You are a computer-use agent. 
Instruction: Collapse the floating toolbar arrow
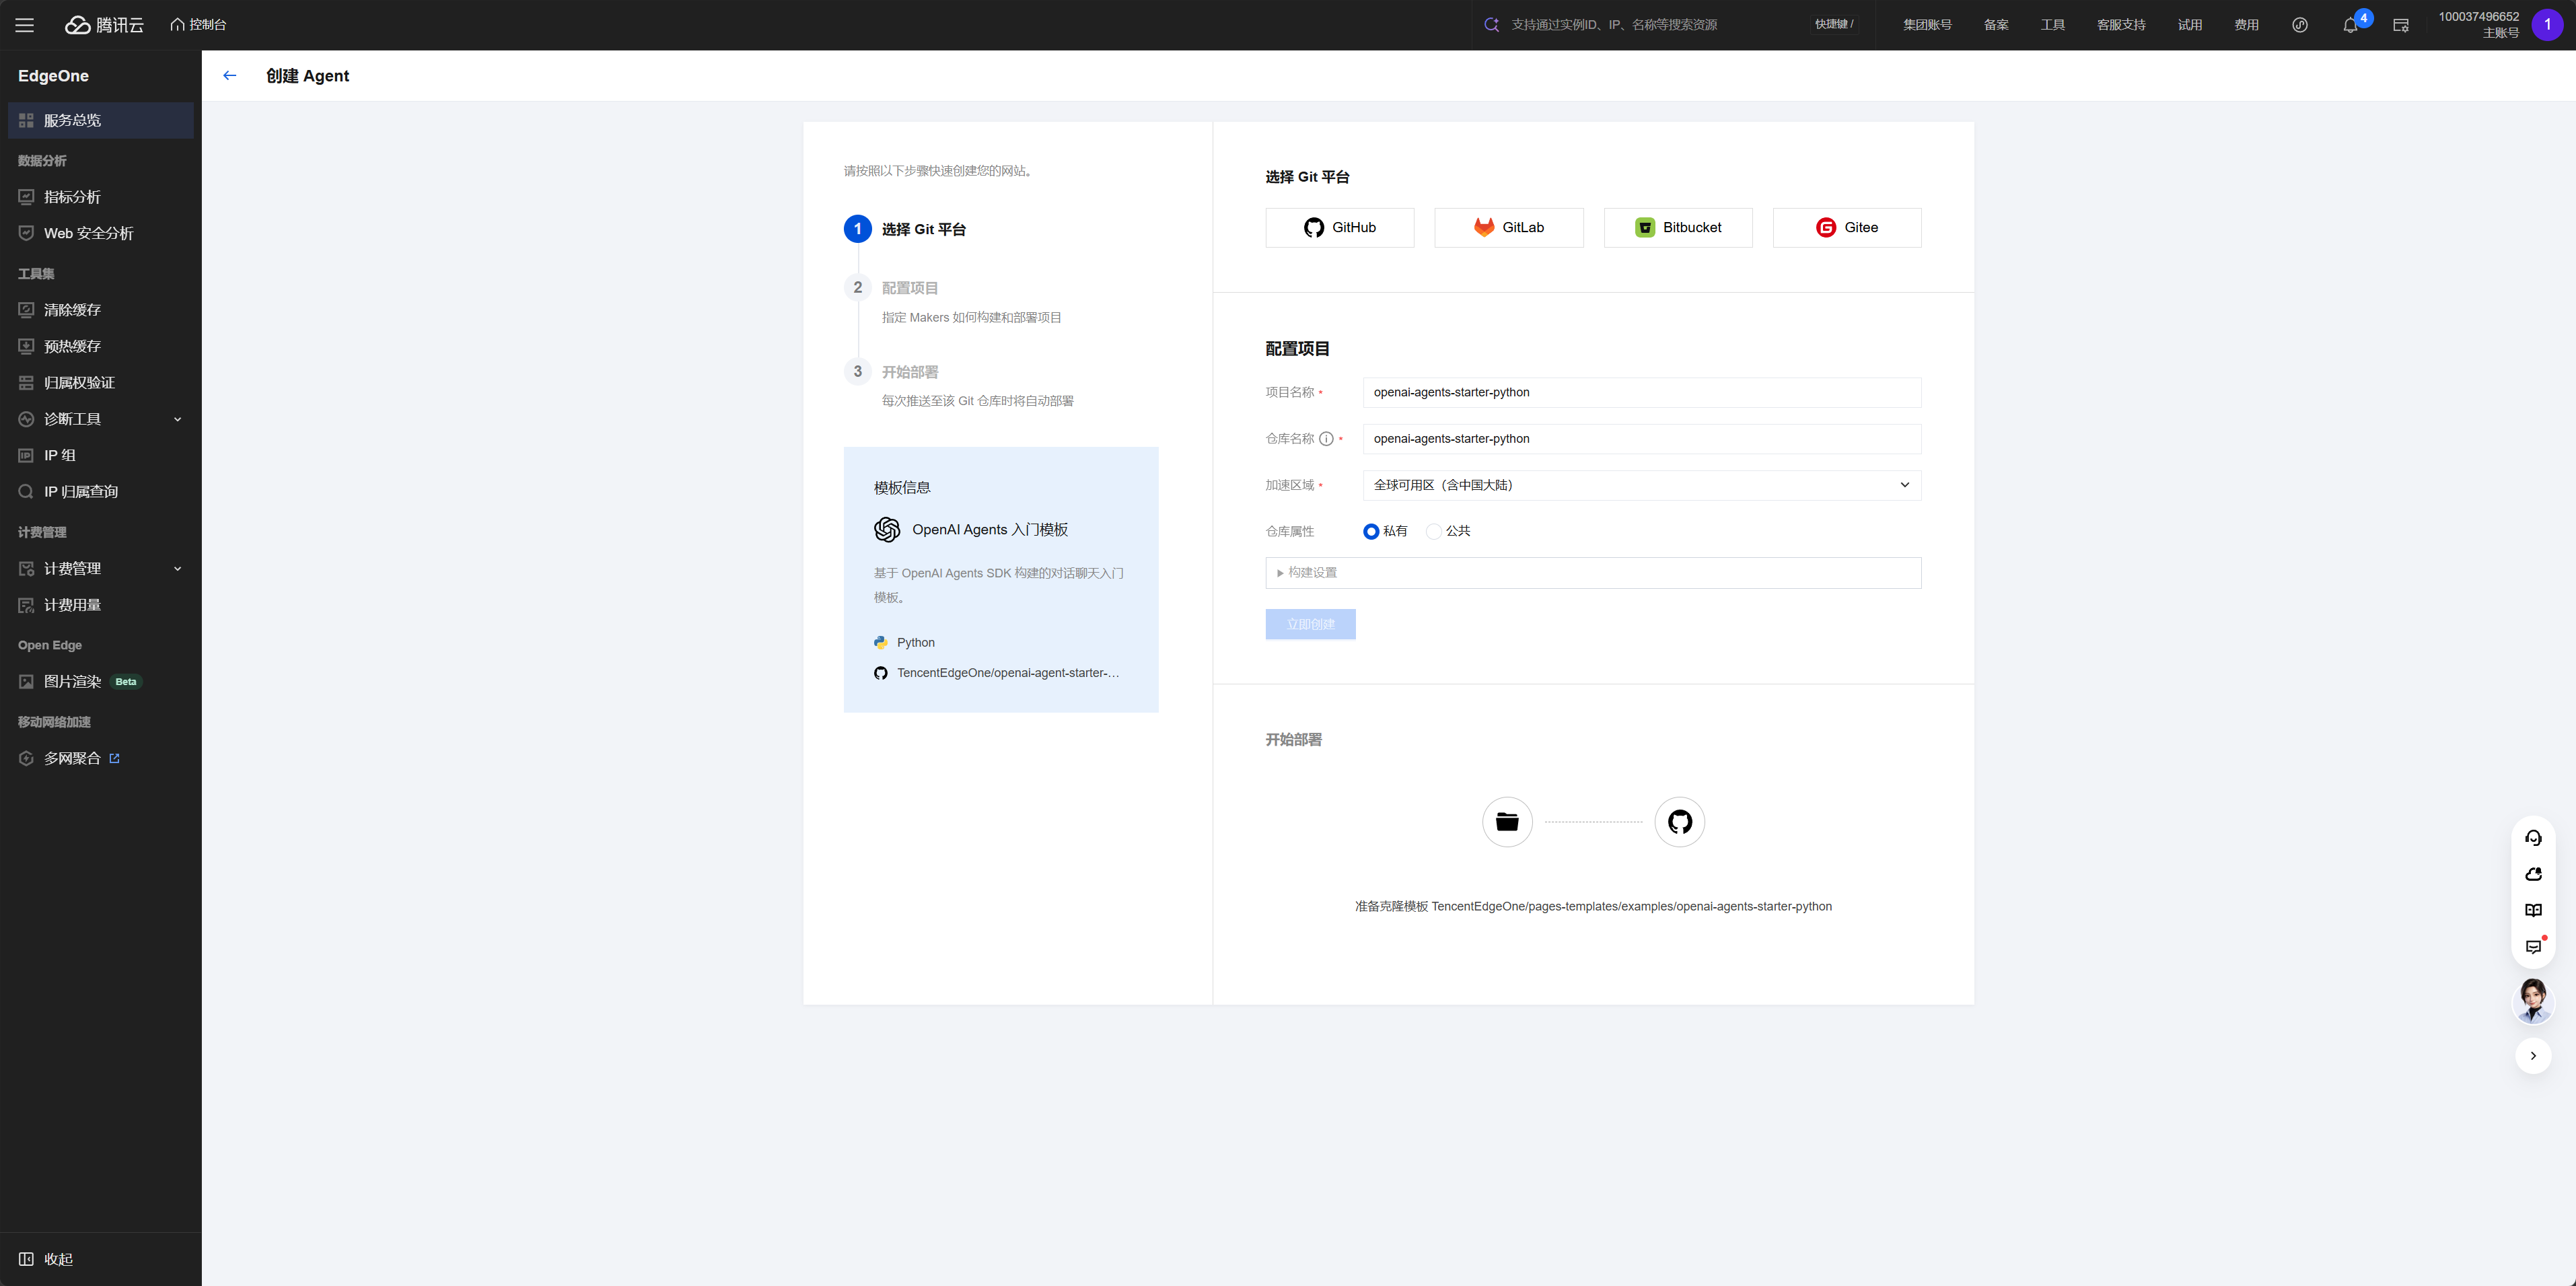(x=2533, y=1056)
